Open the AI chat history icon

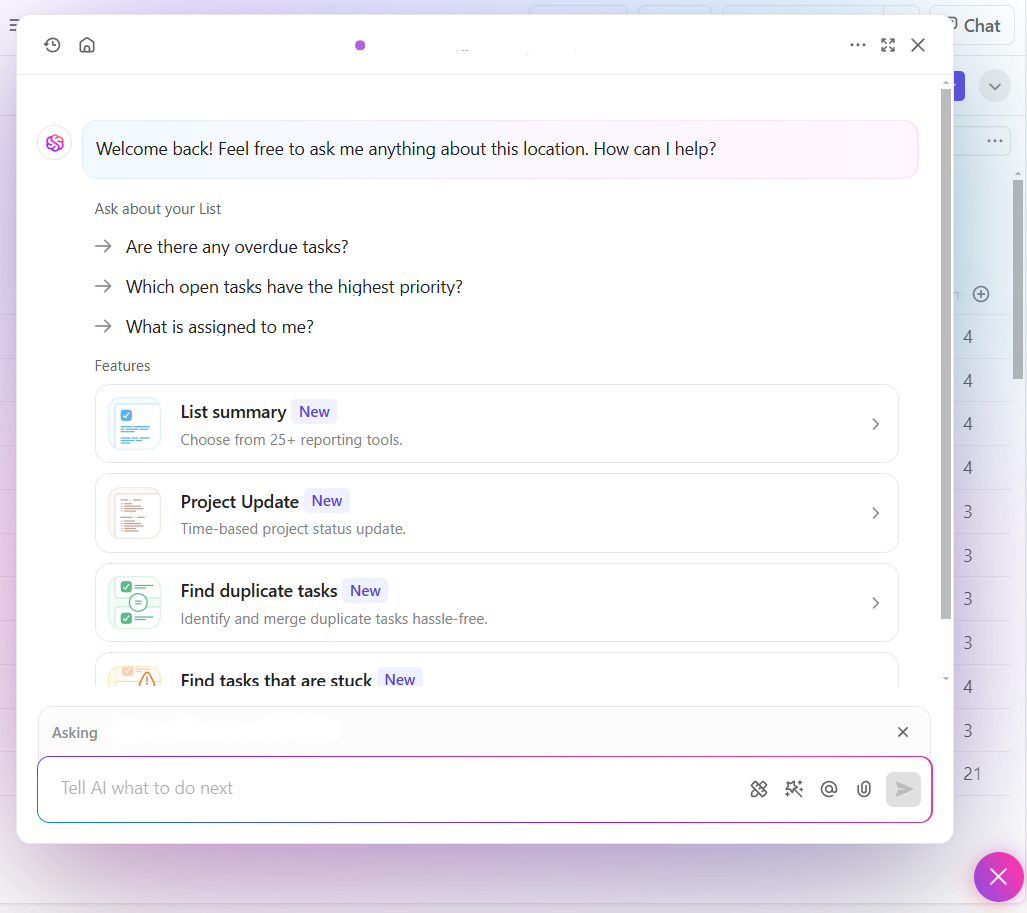point(52,45)
